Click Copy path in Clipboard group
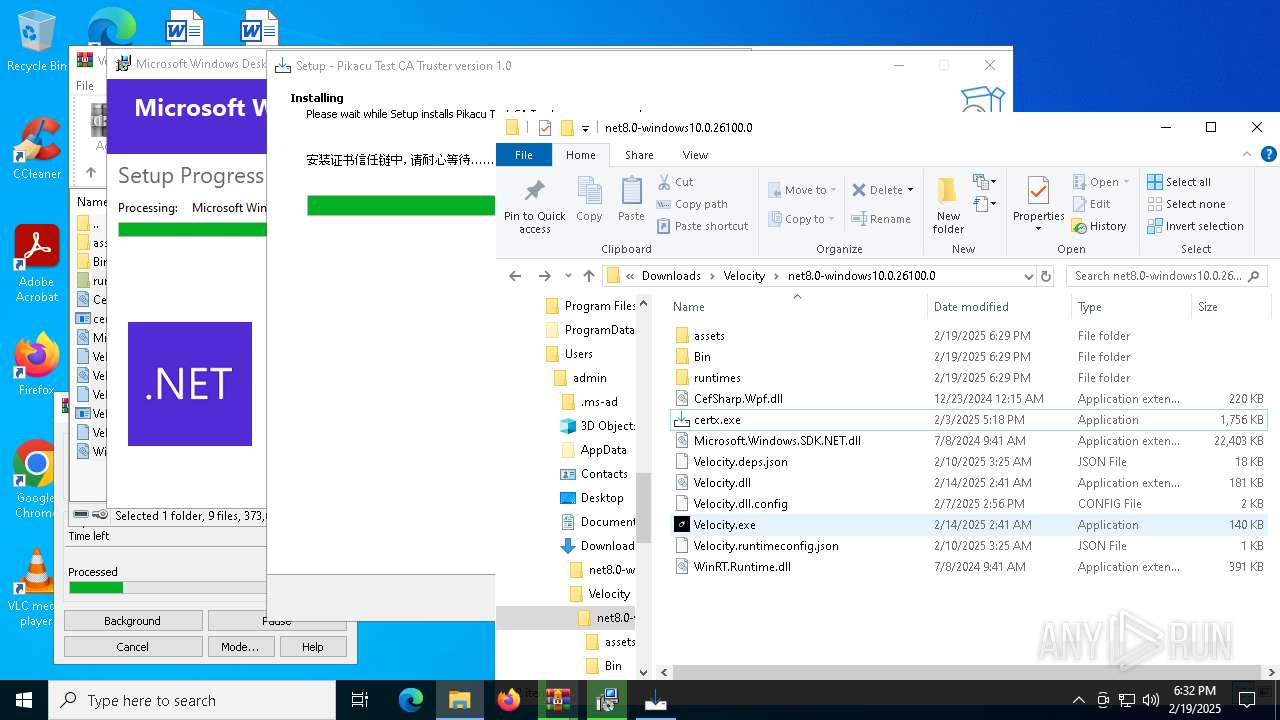 [x=692, y=204]
